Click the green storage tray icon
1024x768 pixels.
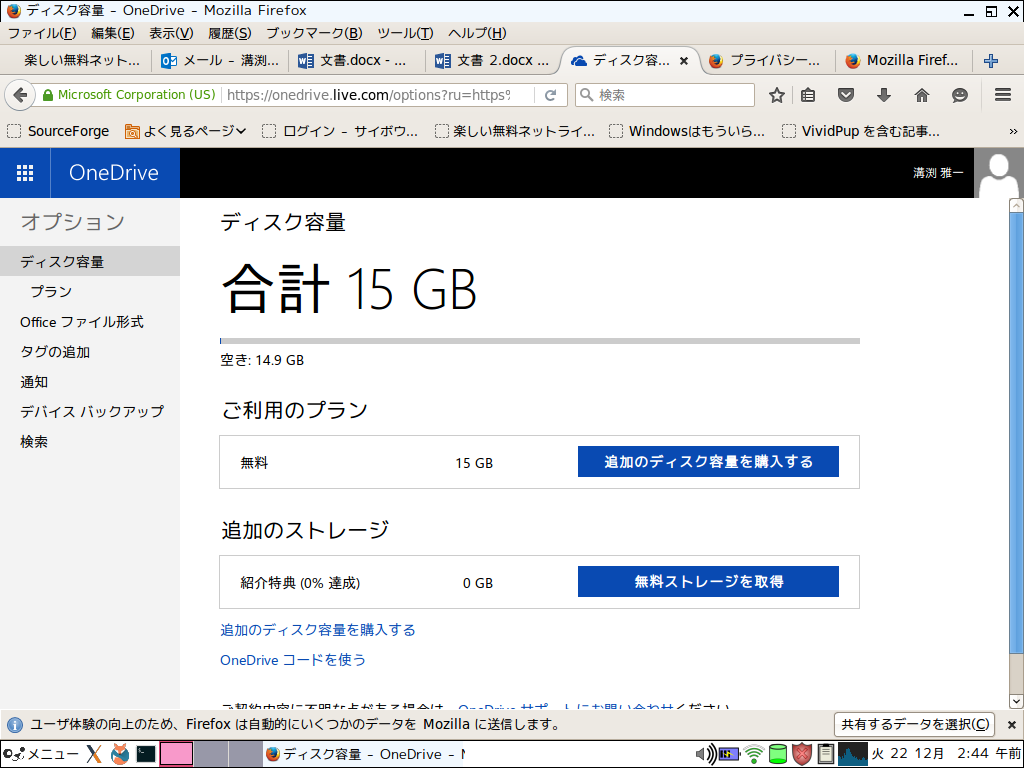[x=778, y=754]
